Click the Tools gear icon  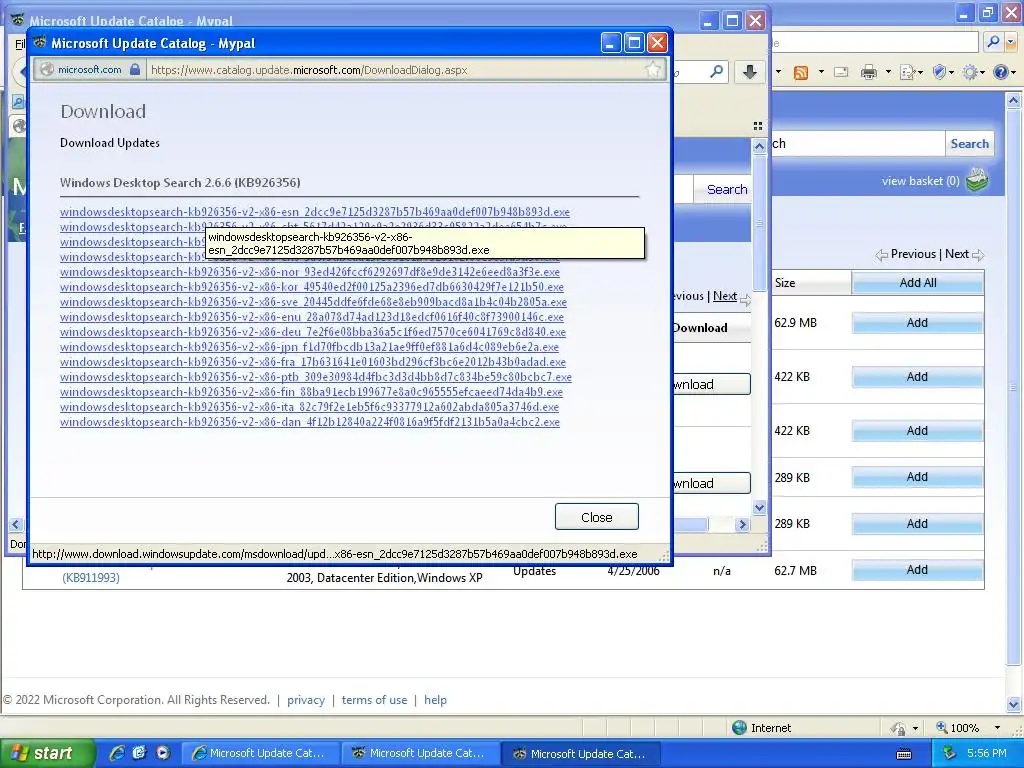[970, 72]
